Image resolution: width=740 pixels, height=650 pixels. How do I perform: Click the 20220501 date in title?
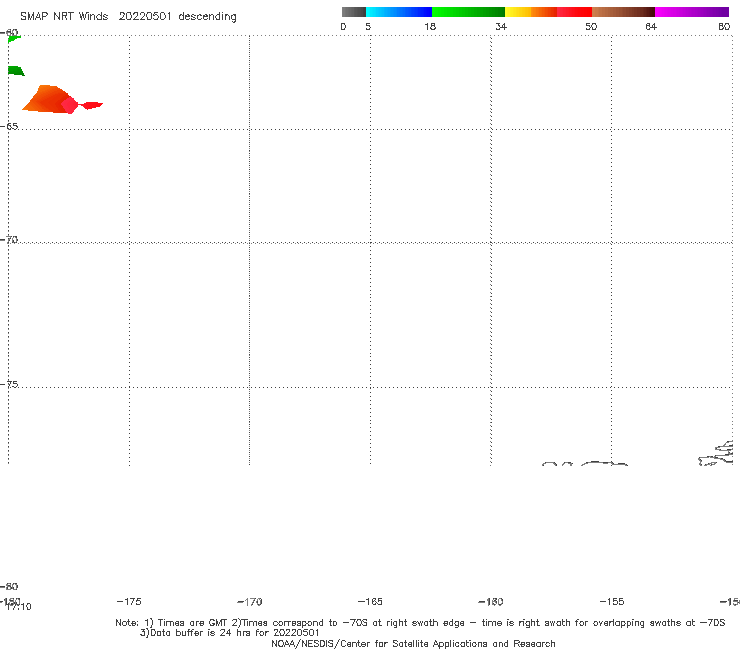(145, 17)
